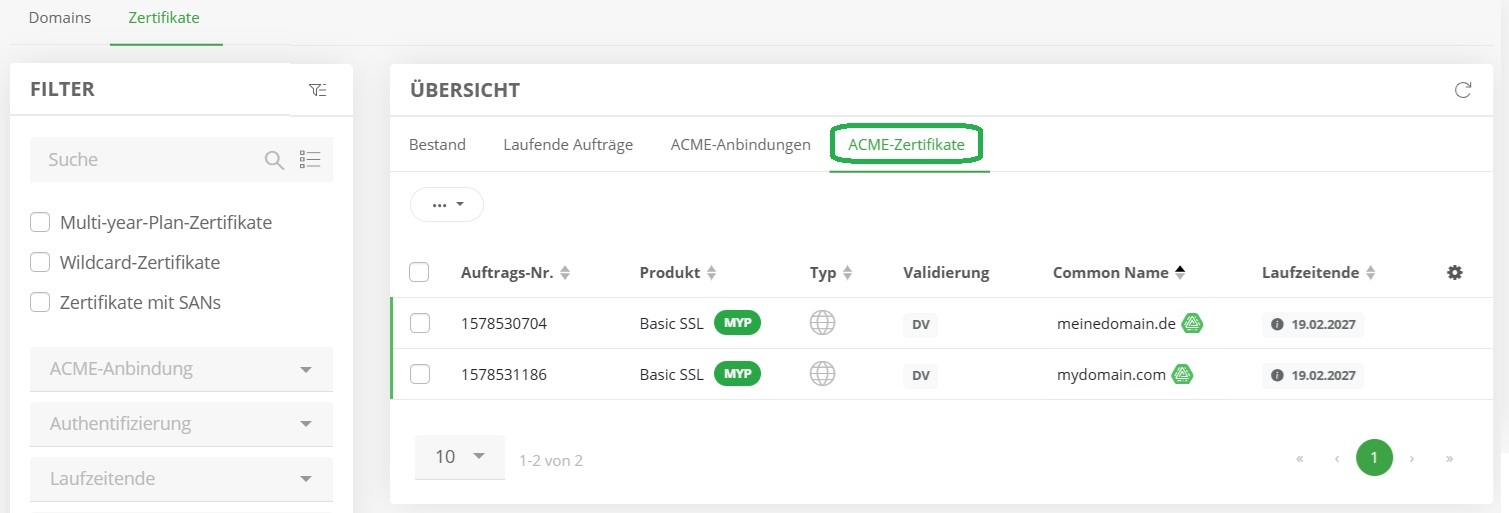Go to last page arrow

[1449, 459]
